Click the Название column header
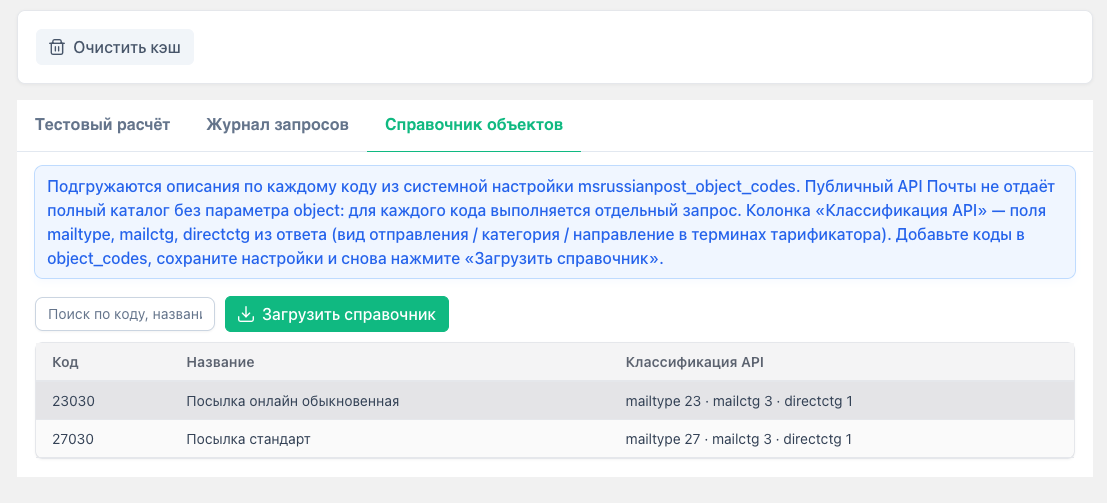The image size is (1107, 503). [x=220, y=361]
